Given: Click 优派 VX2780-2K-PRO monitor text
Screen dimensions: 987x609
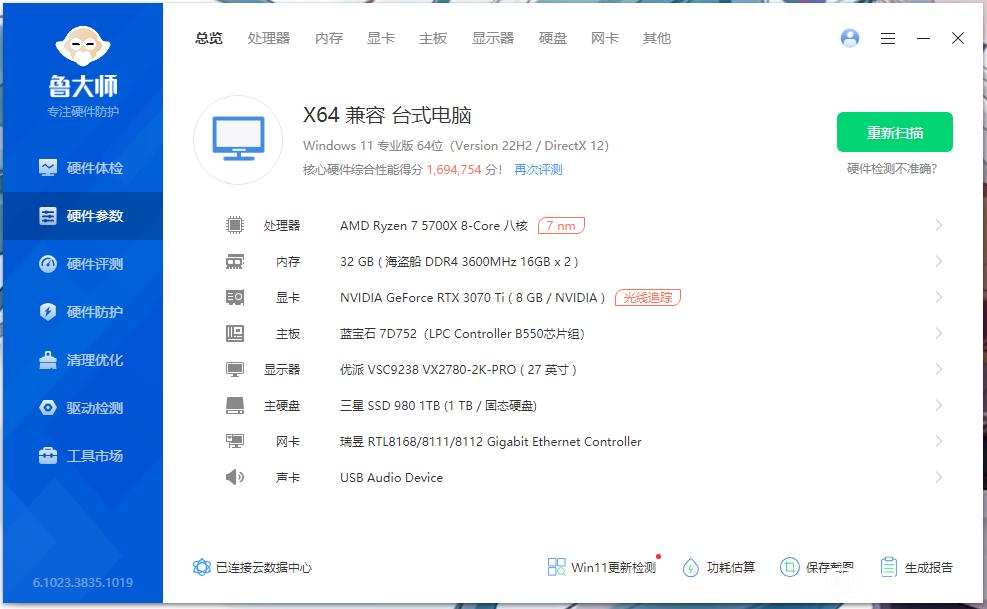Looking at the screenshot, I should [x=458, y=369].
